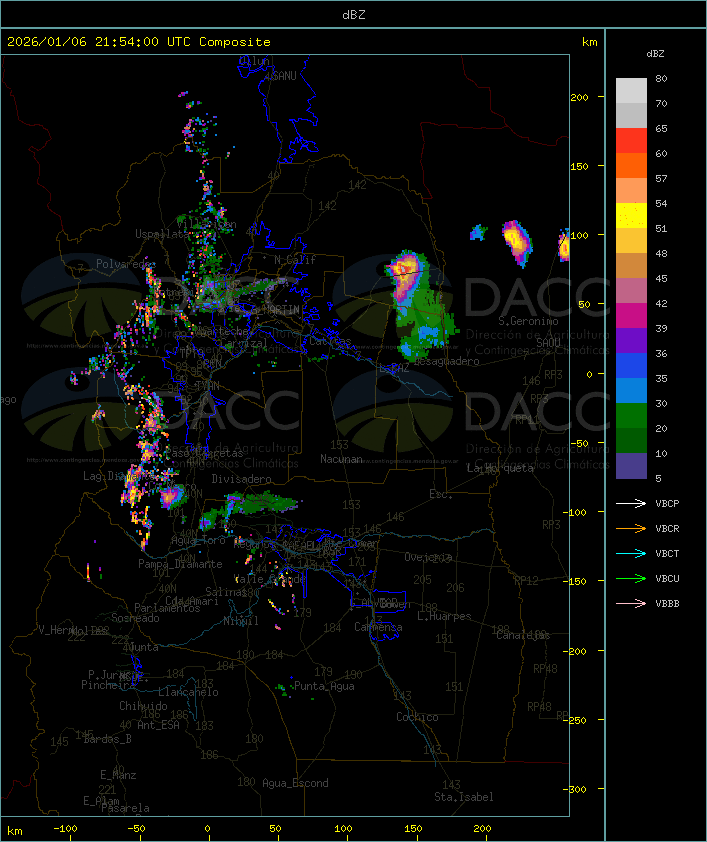Click the Polvaredas location label

click(126, 263)
